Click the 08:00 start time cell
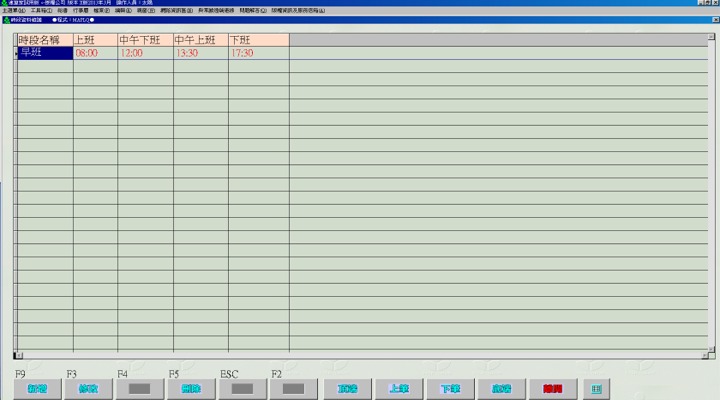Image resolution: width=720 pixels, height=400 pixels. pos(95,53)
